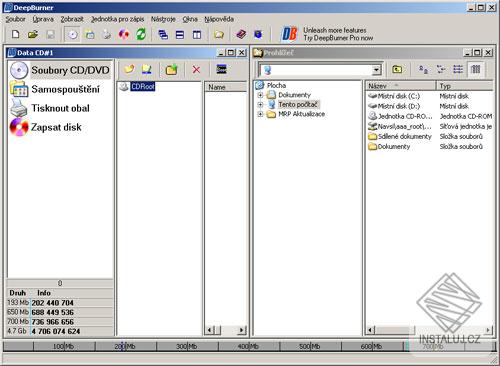The image size is (500, 366).
Task: Open the help book icon
Action: pyautogui.click(x=241, y=34)
